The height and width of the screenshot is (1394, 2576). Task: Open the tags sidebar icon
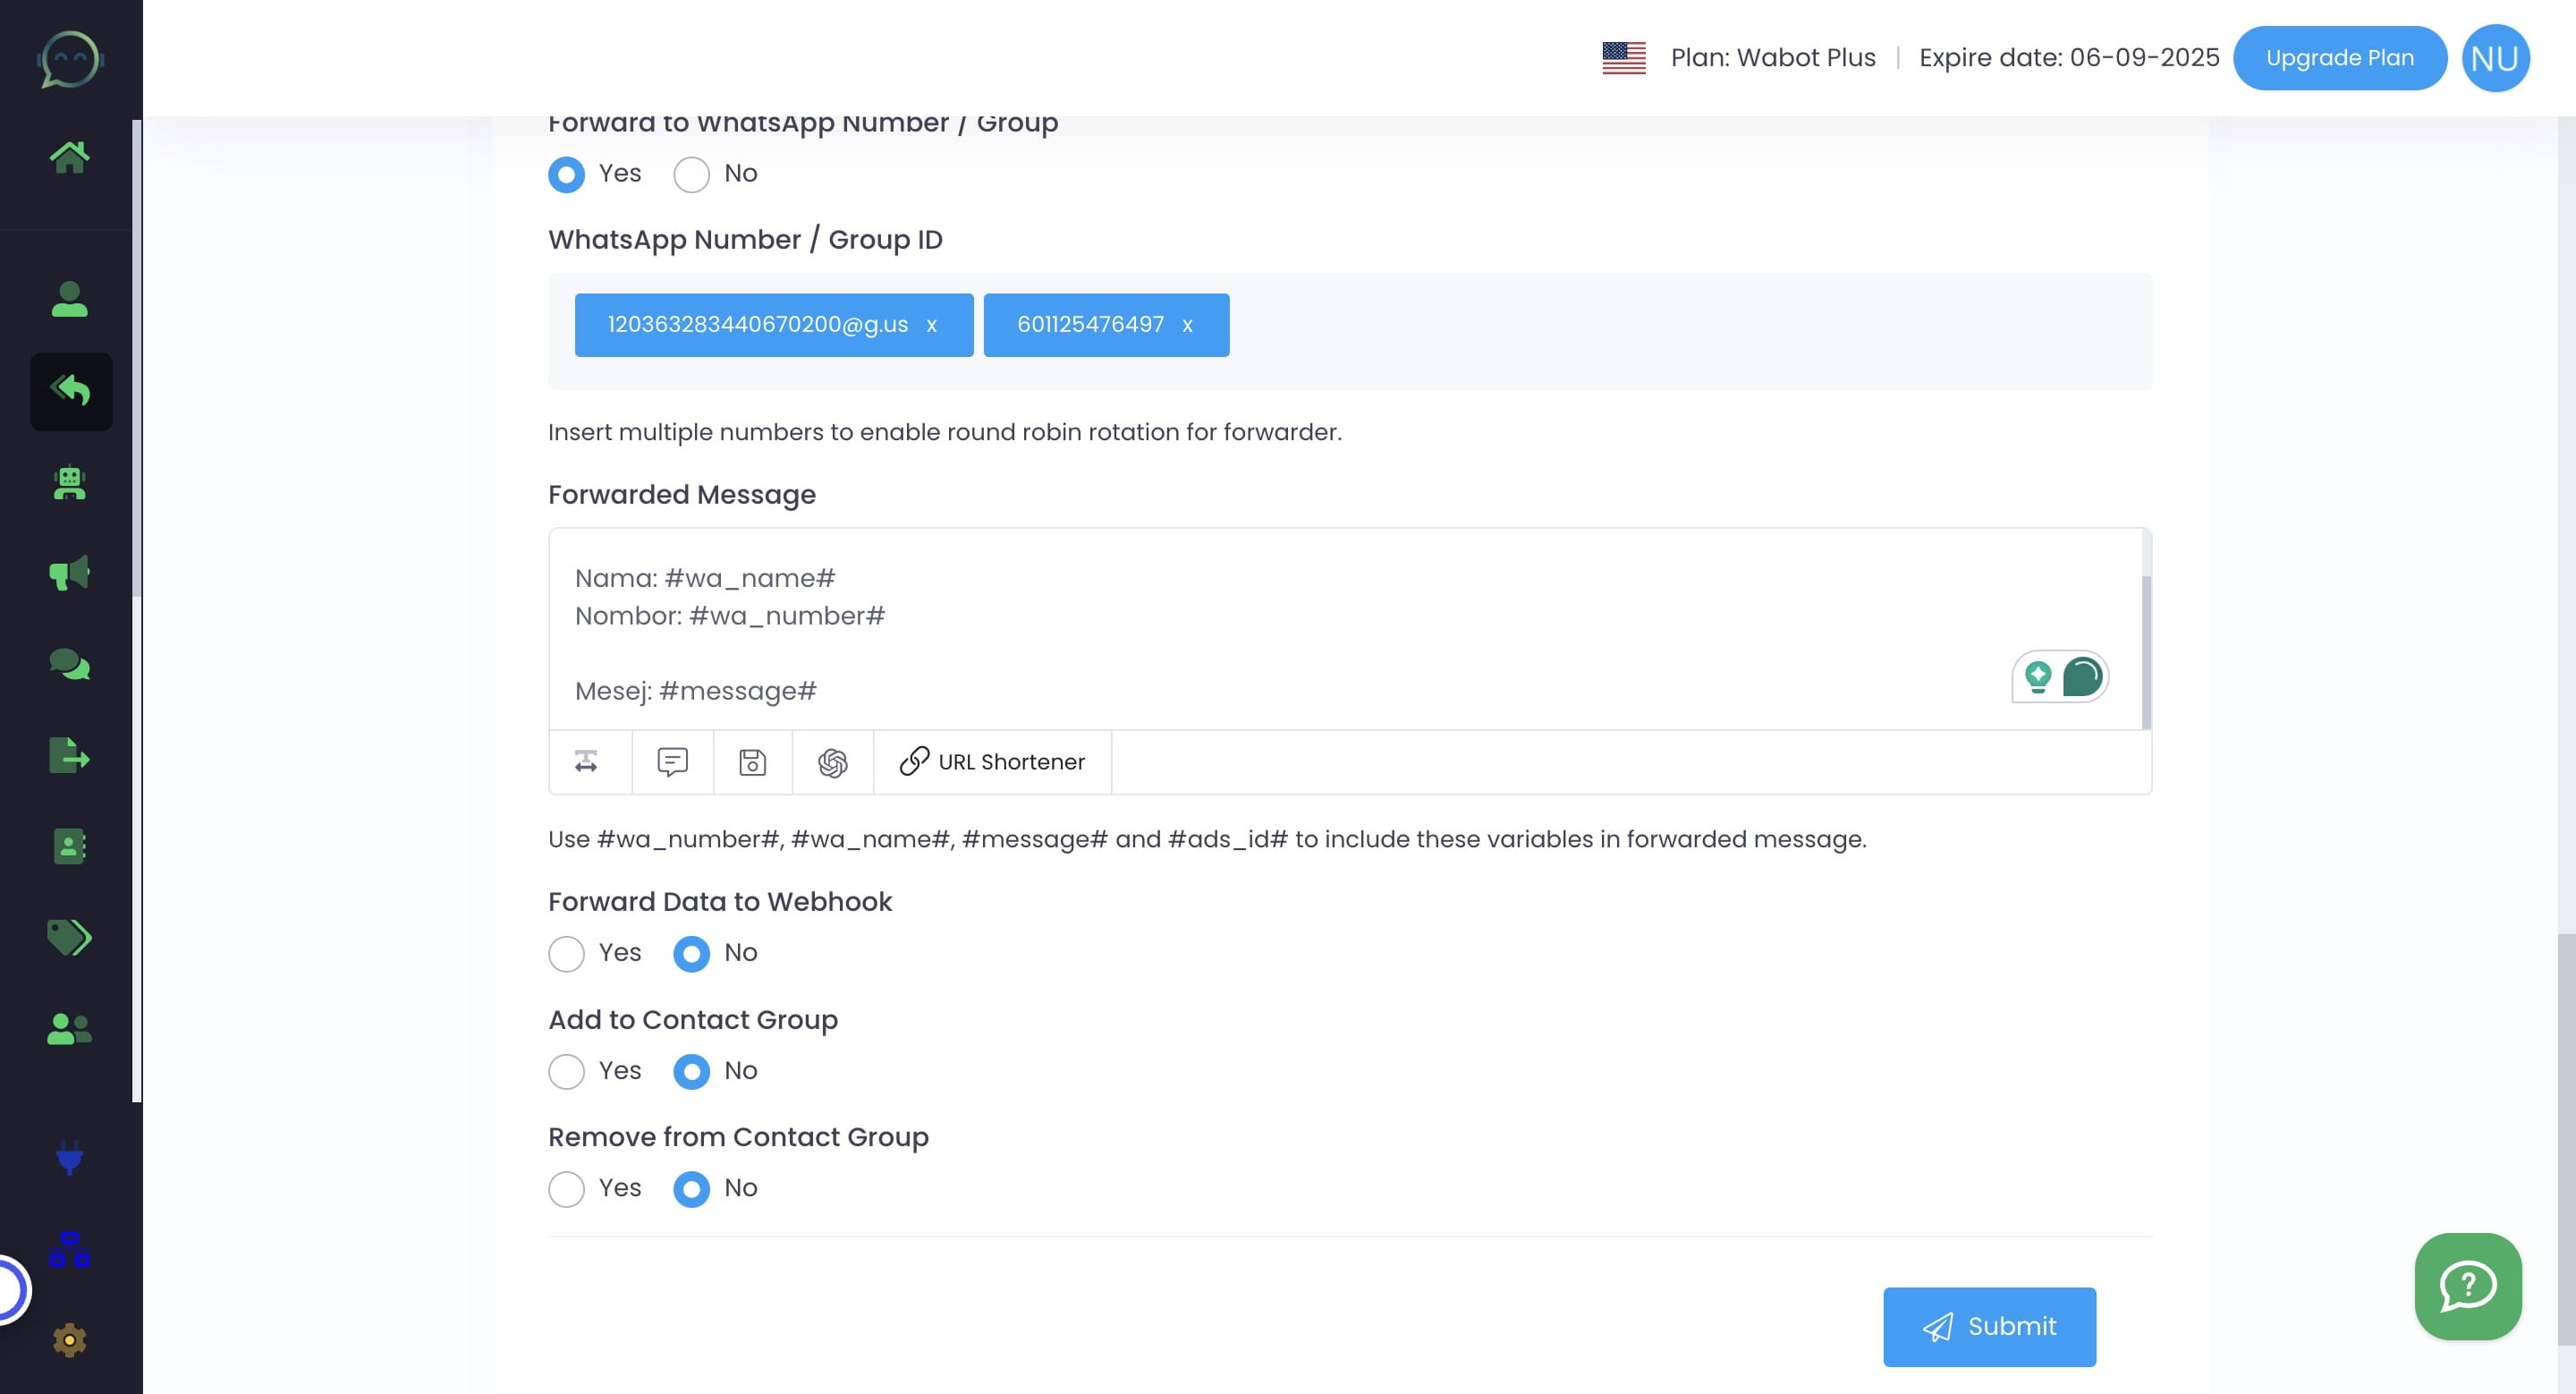[x=69, y=937]
